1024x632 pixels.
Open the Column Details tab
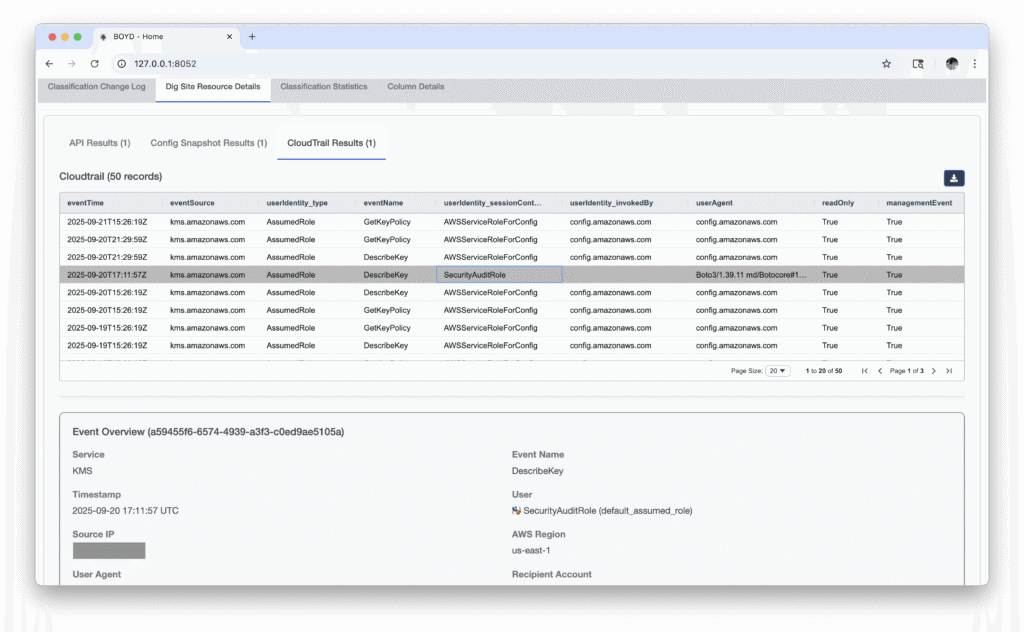(x=415, y=87)
